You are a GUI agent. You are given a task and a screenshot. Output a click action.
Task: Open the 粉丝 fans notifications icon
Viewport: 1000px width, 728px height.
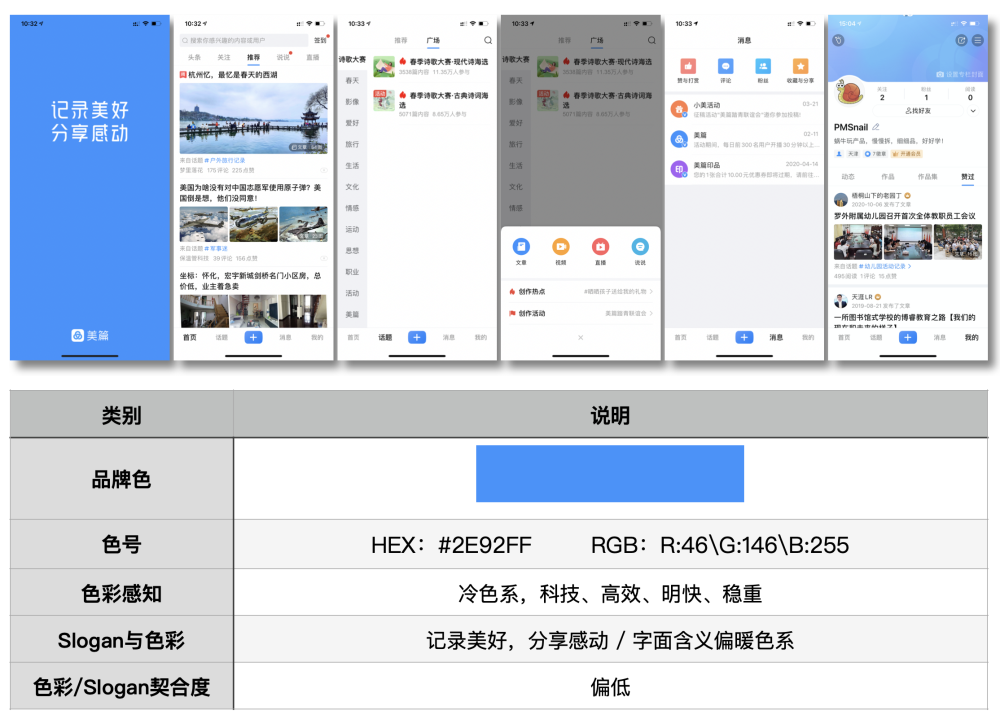click(x=763, y=66)
